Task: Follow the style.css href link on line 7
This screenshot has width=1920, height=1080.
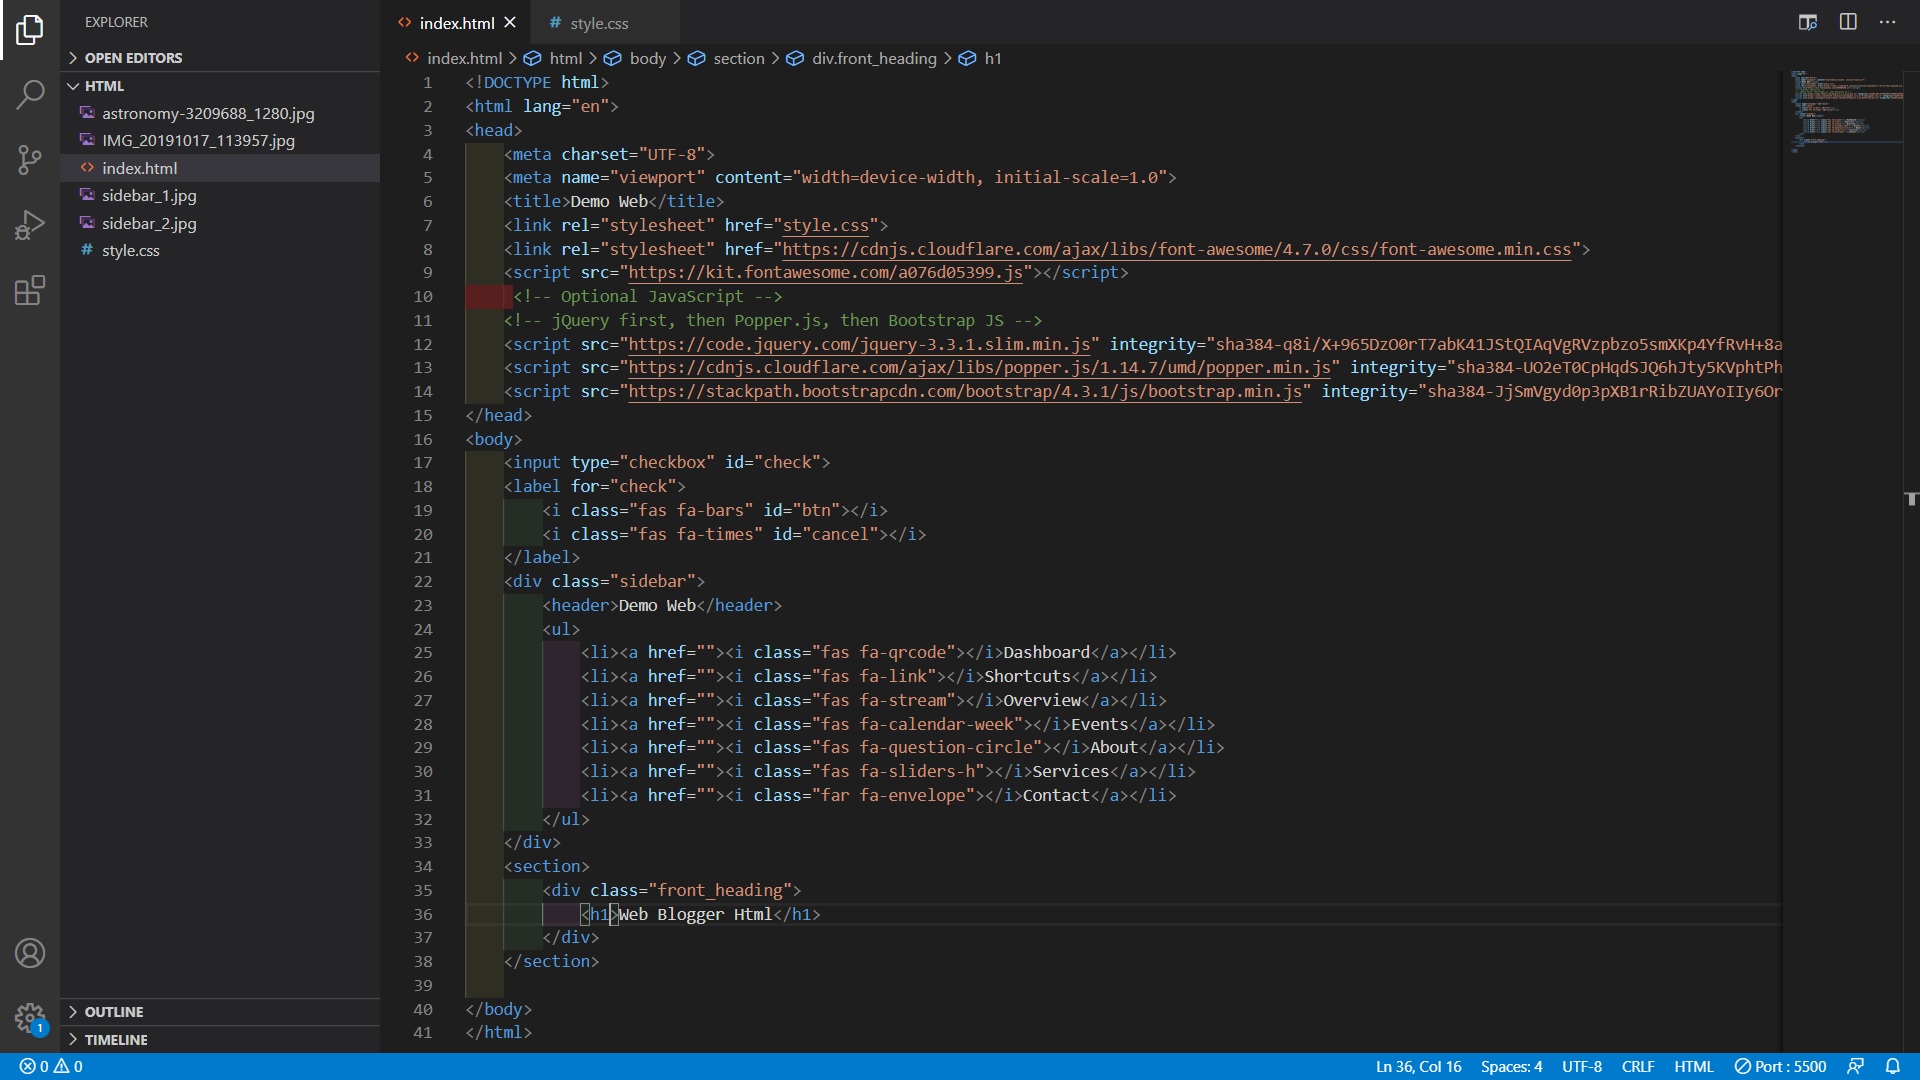Action: tap(825, 226)
